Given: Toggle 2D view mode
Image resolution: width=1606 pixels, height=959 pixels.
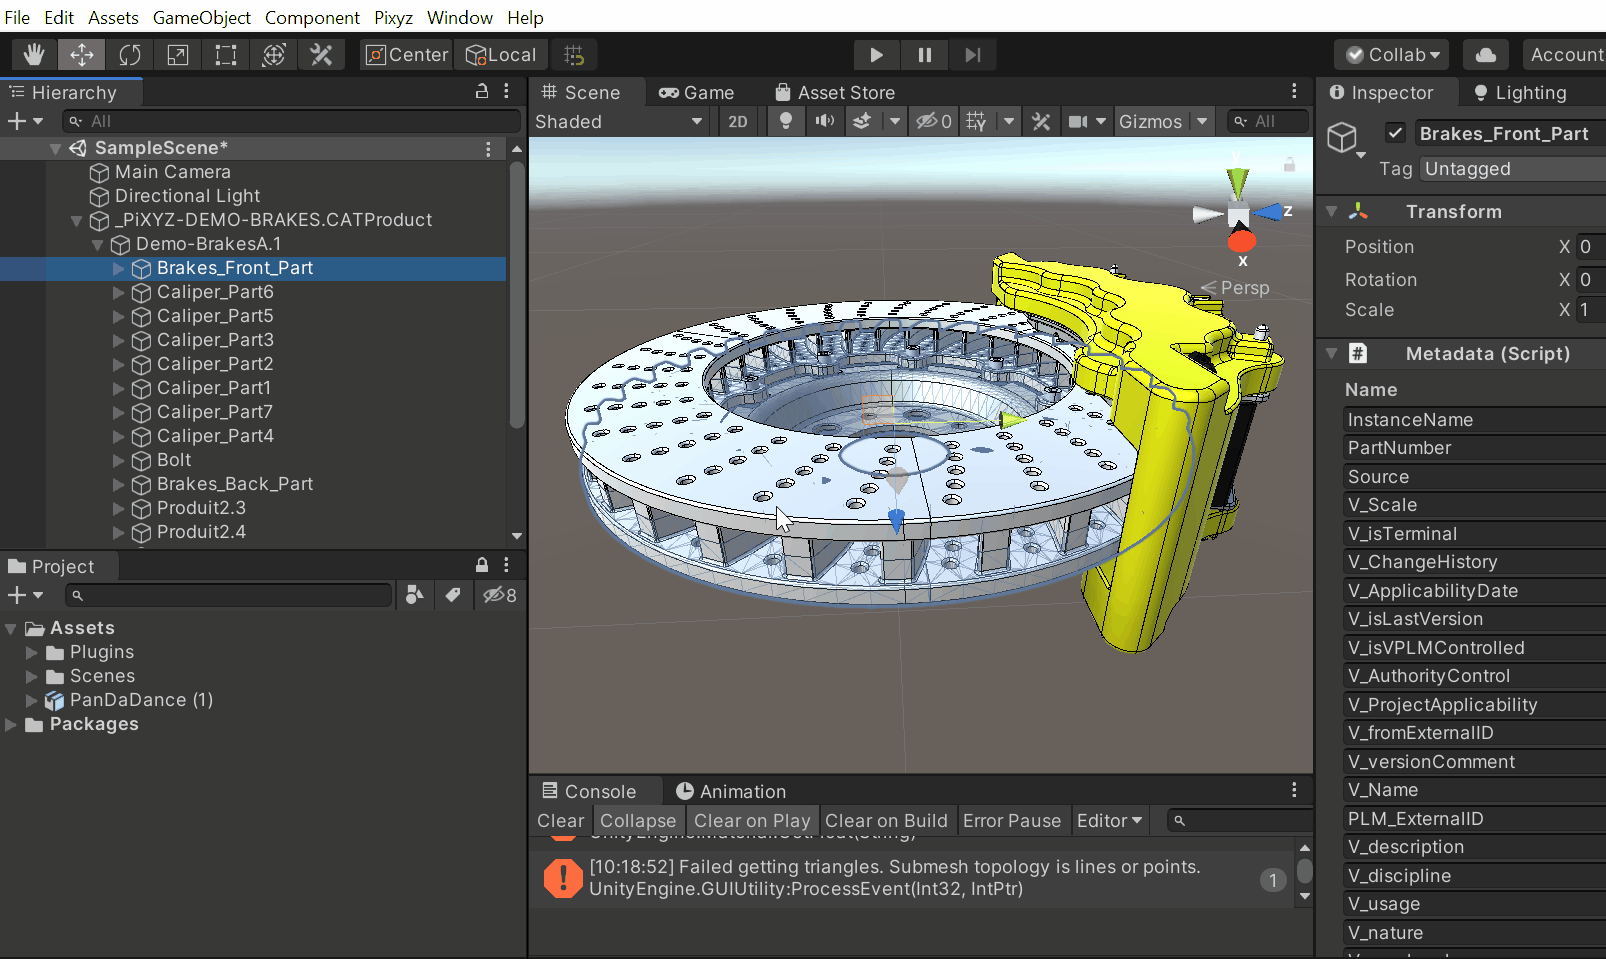Looking at the screenshot, I should [x=738, y=121].
